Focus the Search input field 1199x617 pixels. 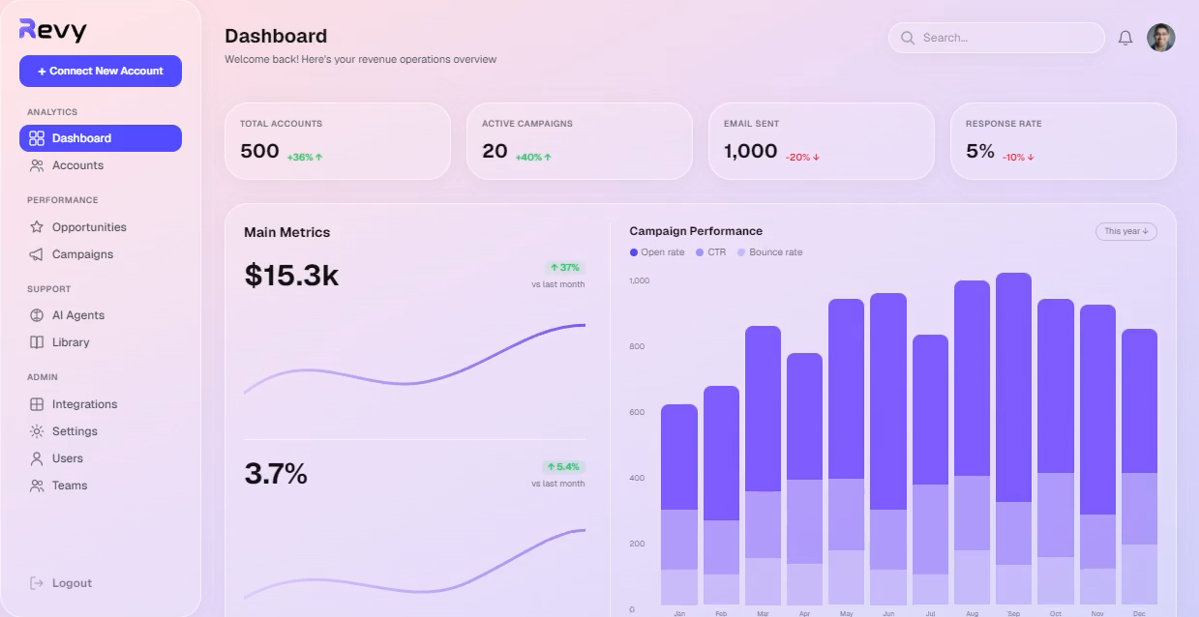[x=996, y=37]
